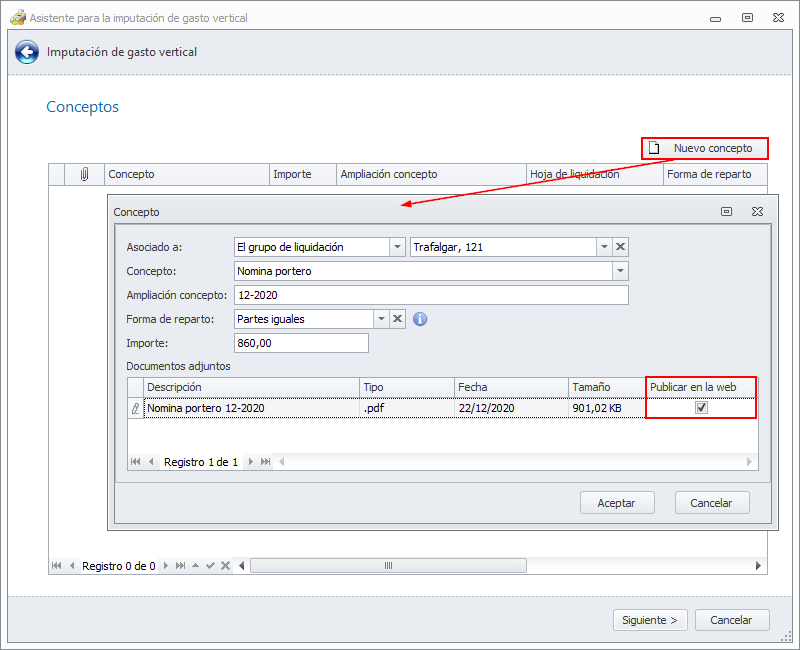Show info about Forma de reparto
Image resolution: width=800 pixels, height=650 pixels.
tap(419, 319)
